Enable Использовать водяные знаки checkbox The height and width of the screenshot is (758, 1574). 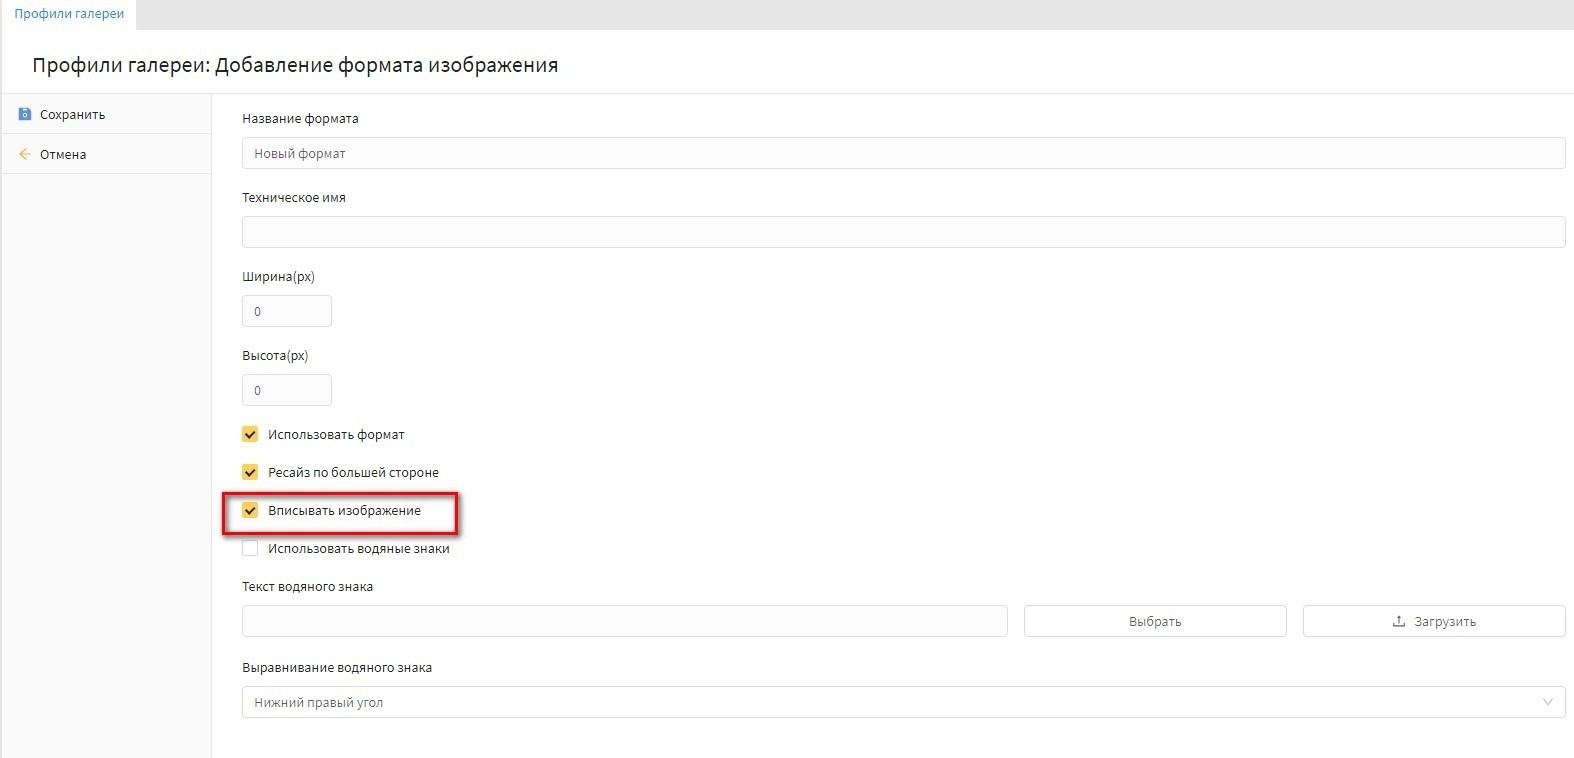click(250, 549)
